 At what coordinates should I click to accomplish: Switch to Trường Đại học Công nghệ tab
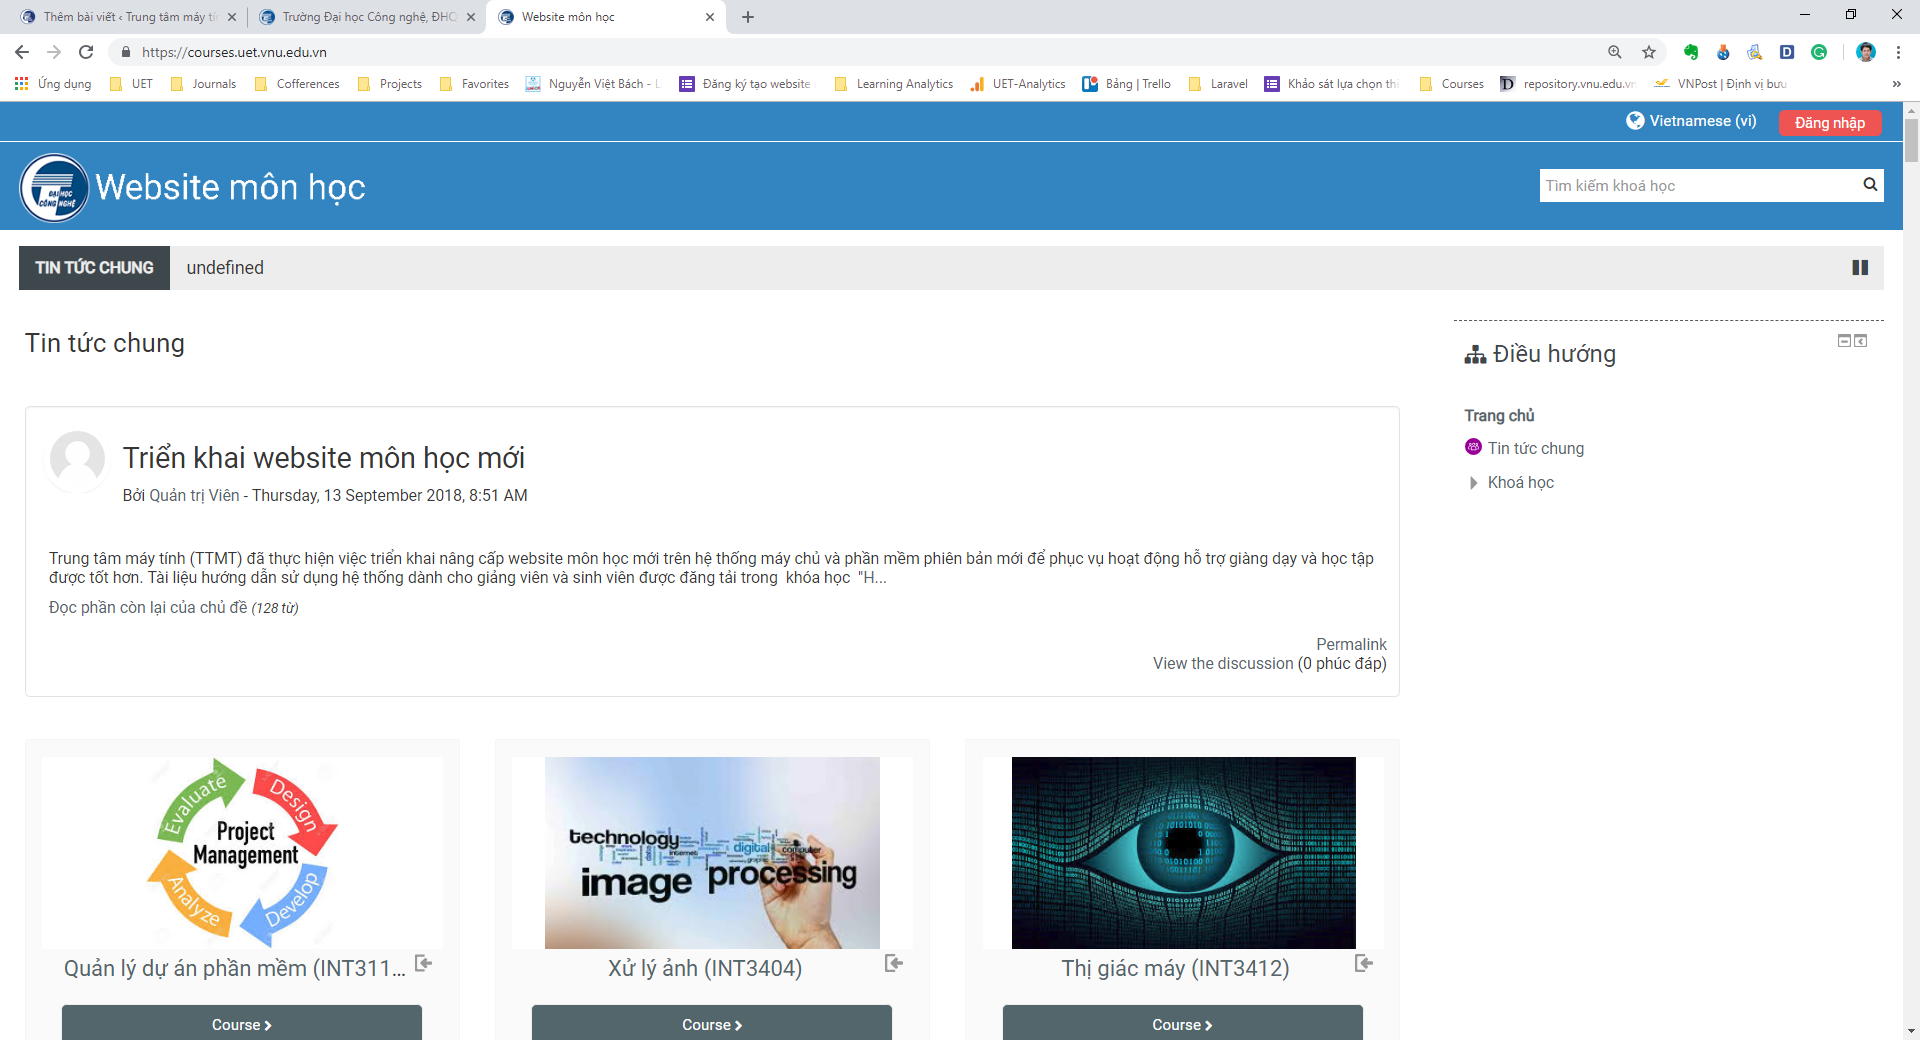[x=367, y=17]
